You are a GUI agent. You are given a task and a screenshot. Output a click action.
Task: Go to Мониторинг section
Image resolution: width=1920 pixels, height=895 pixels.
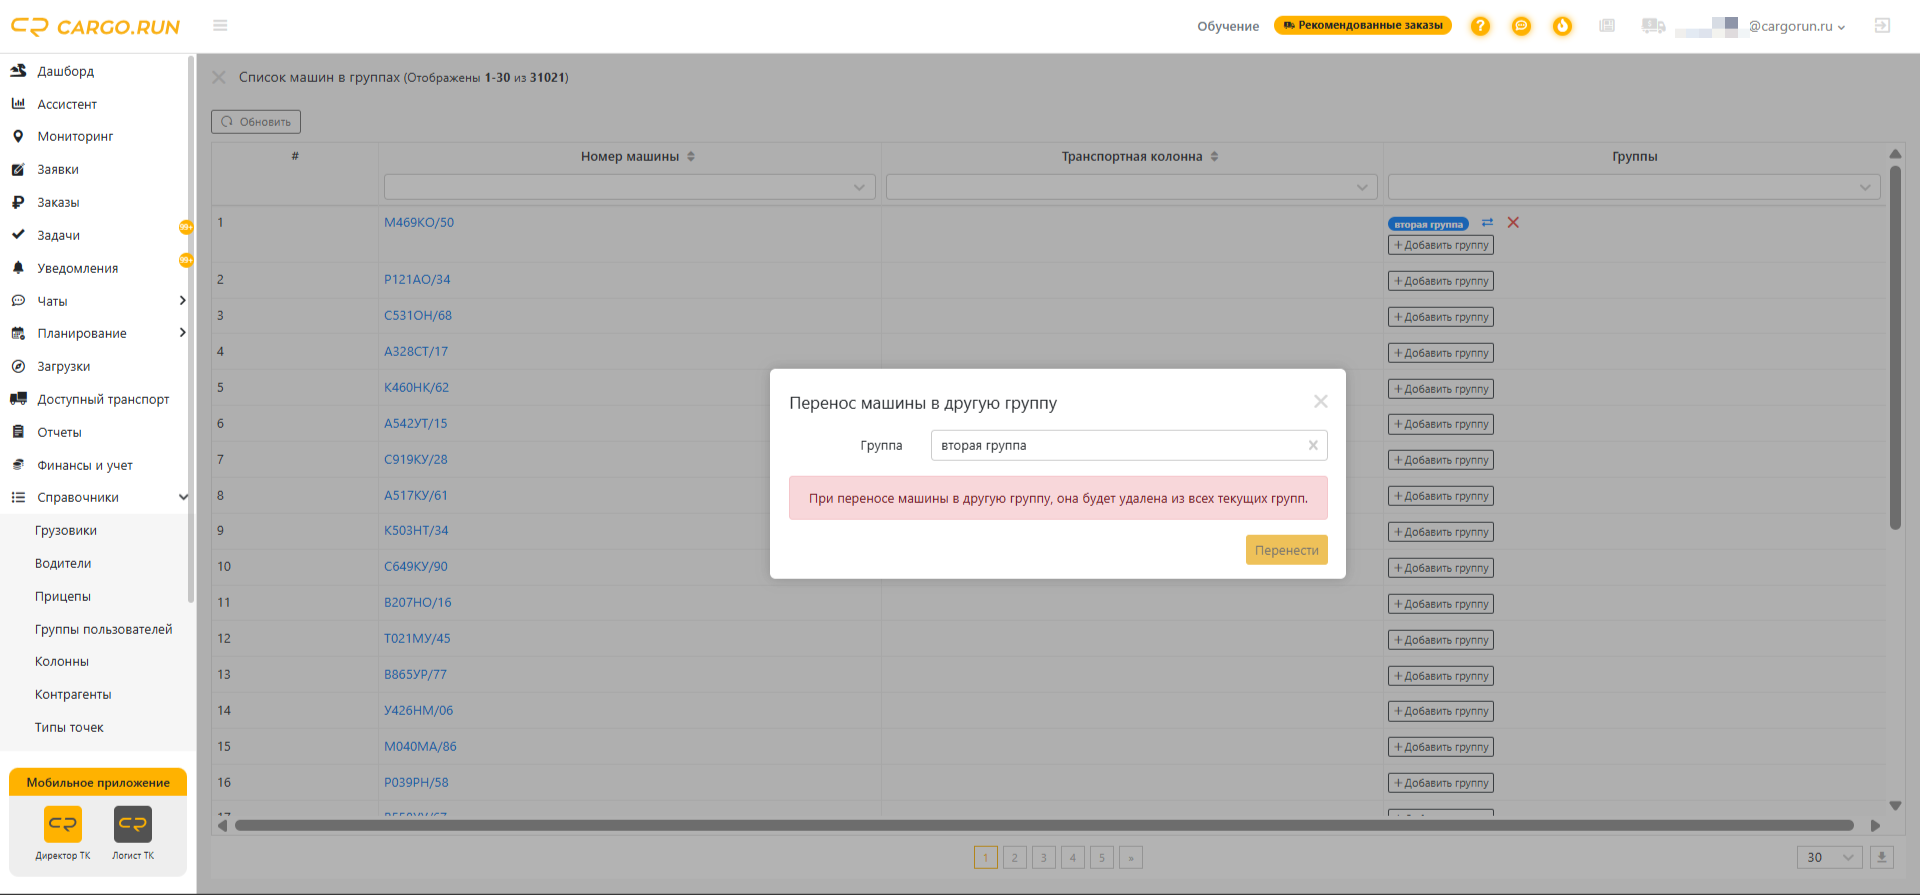75,137
